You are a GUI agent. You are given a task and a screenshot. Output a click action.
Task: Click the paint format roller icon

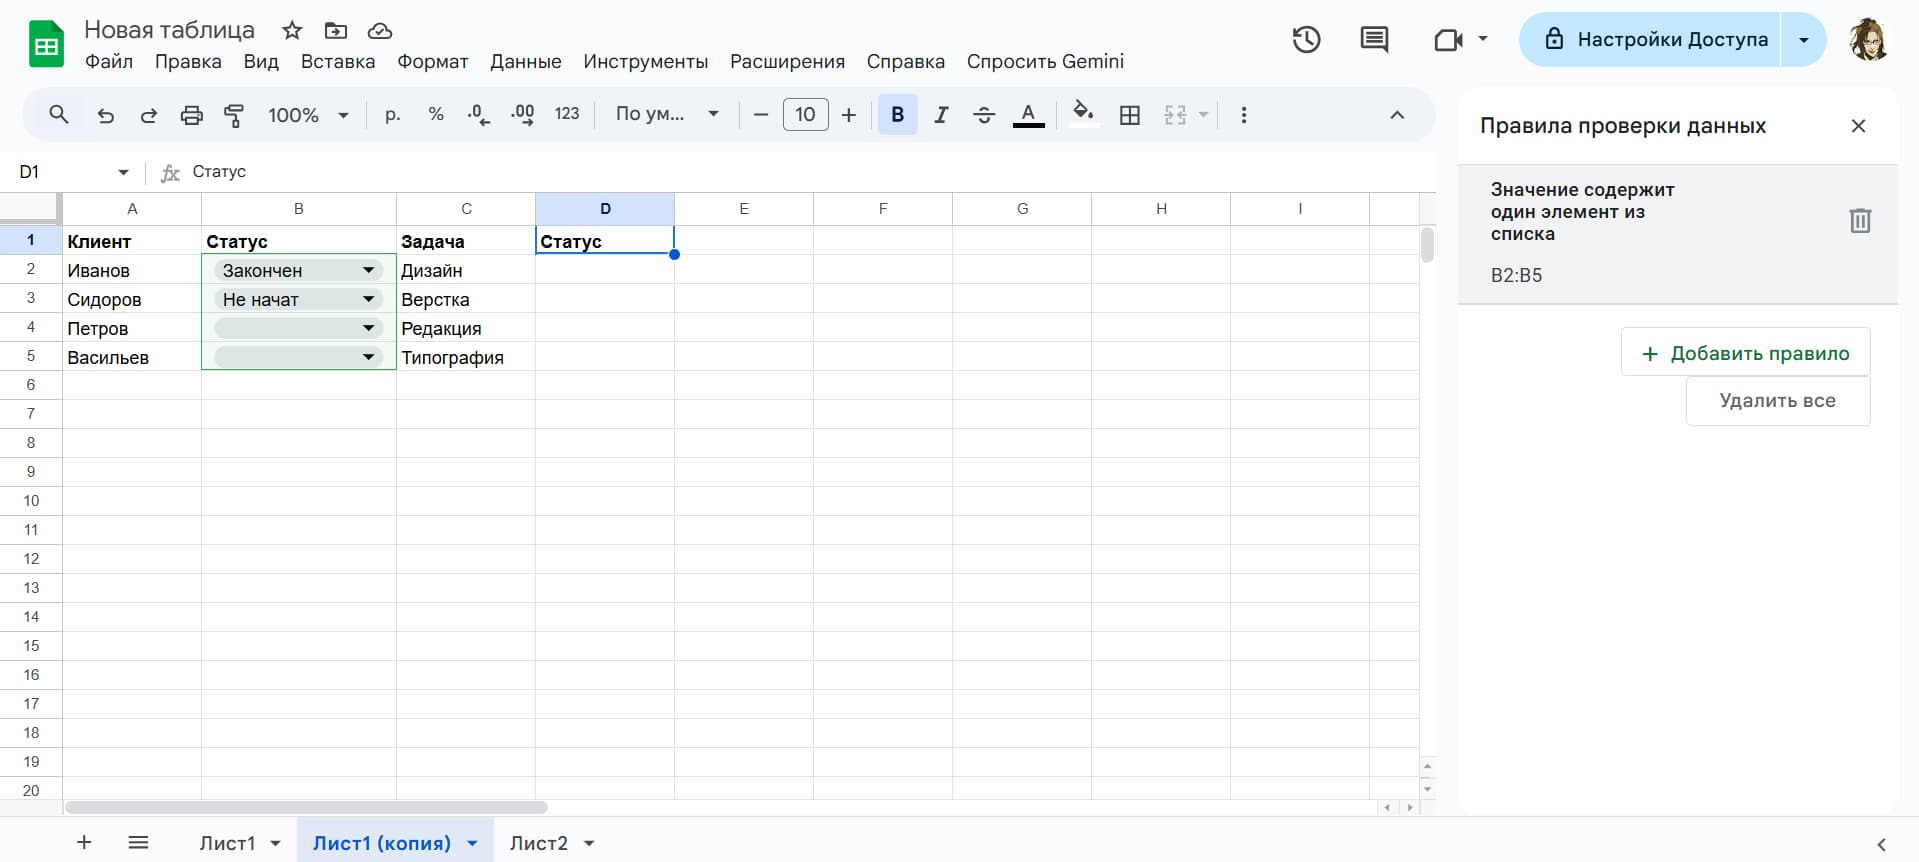[x=234, y=115]
